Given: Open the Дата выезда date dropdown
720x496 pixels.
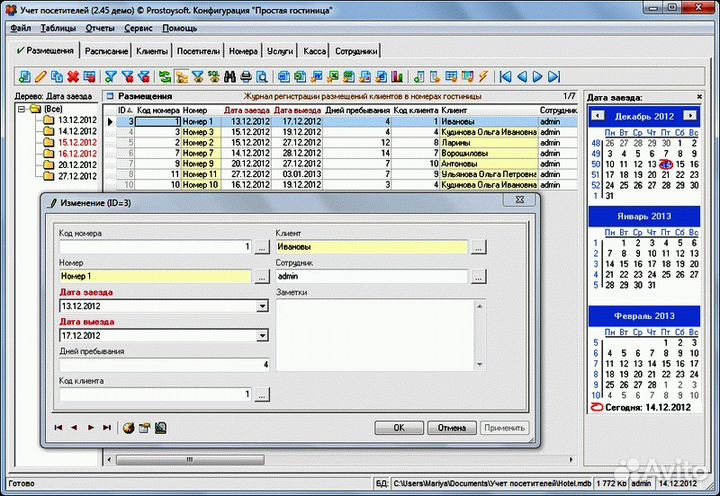Looking at the screenshot, I should point(262,336).
